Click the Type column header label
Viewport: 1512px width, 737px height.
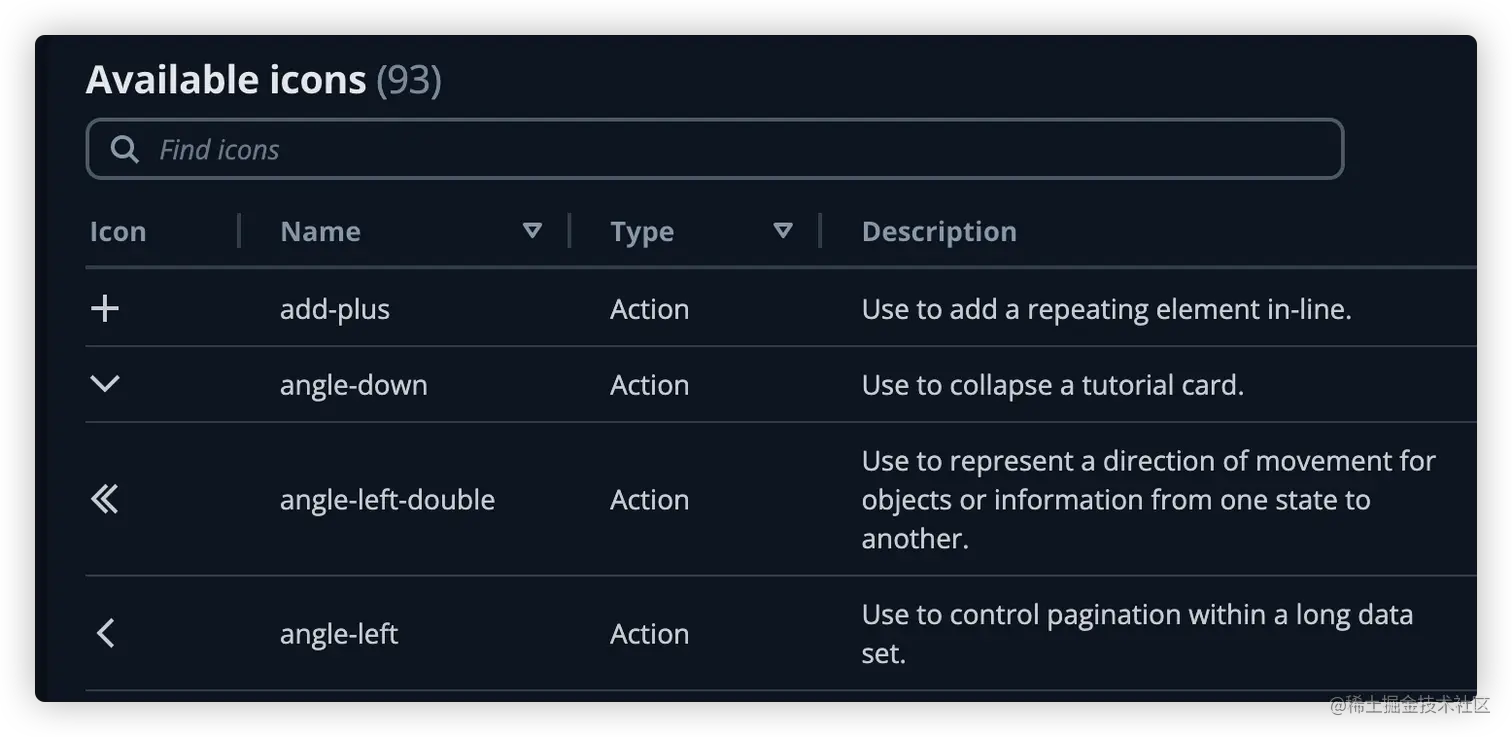coord(642,232)
